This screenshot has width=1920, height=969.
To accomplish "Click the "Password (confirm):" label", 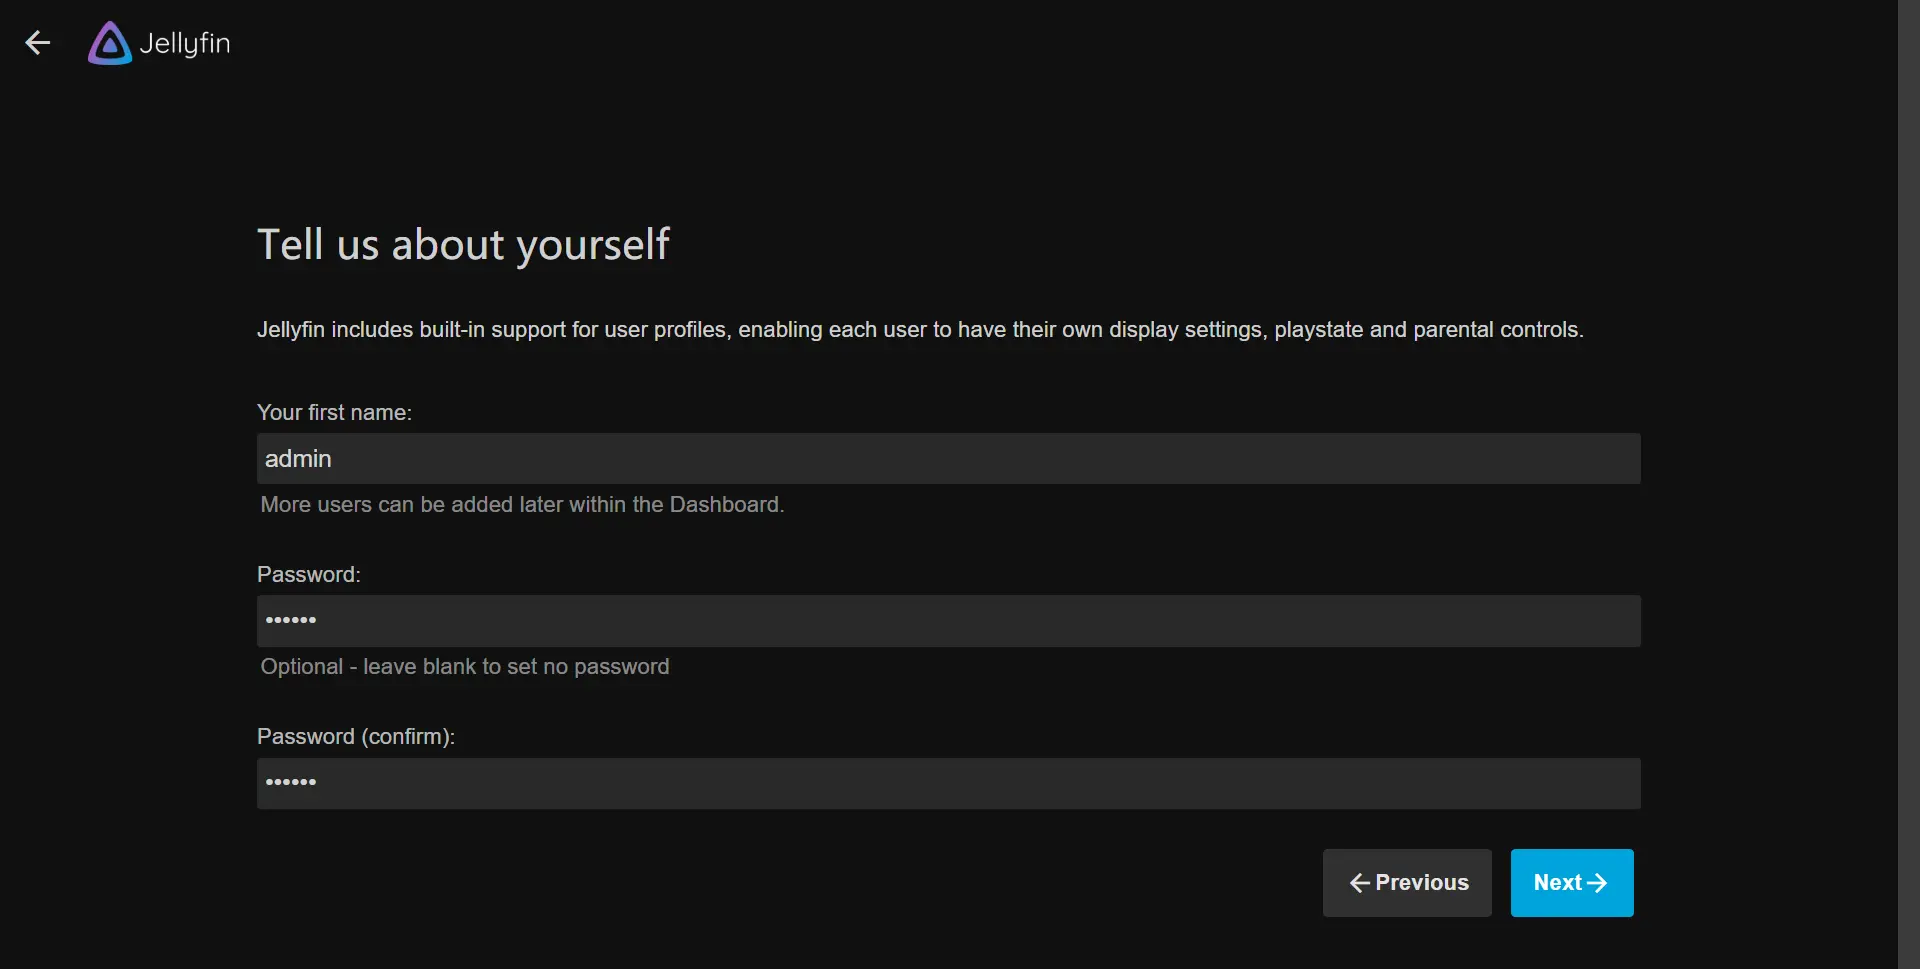I will point(355,737).
